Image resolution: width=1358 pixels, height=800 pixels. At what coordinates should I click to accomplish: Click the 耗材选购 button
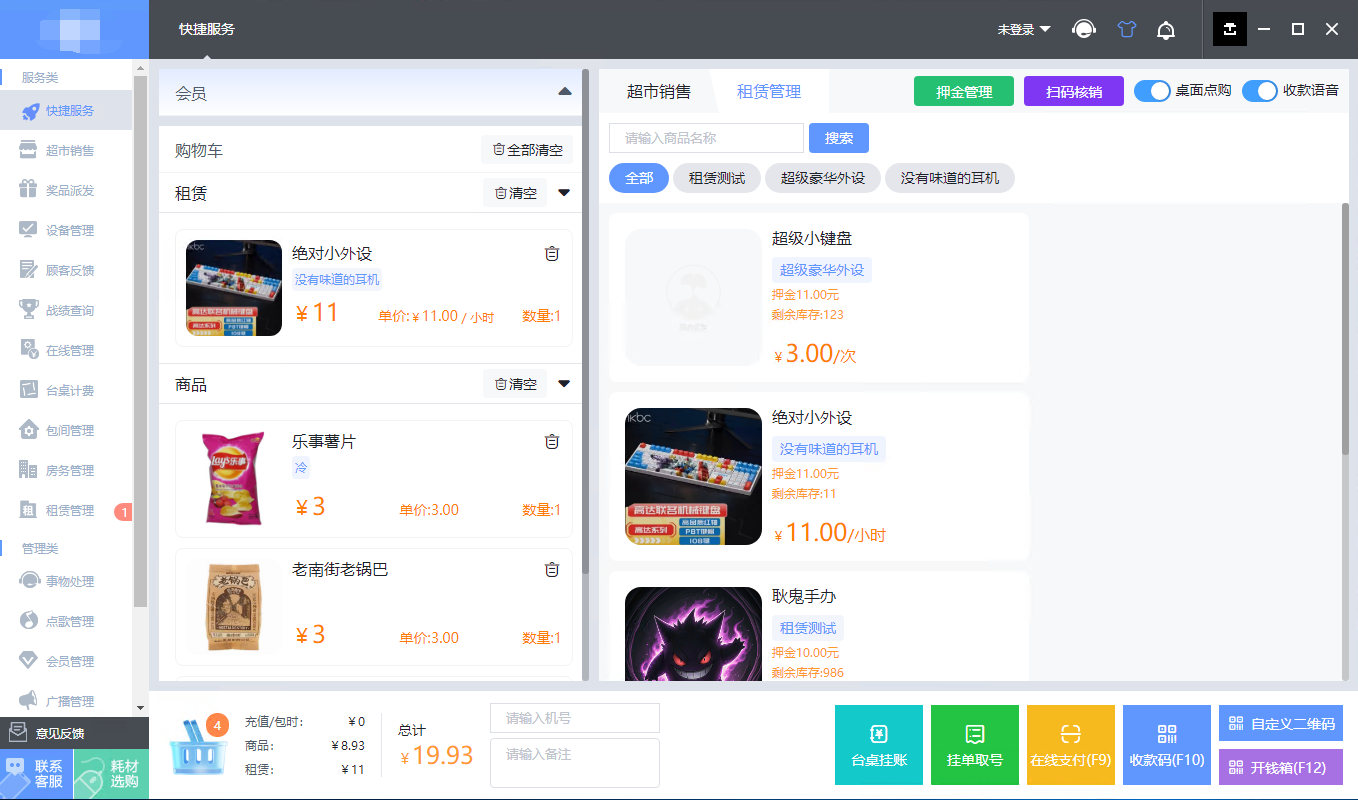[x=112, y=774]
